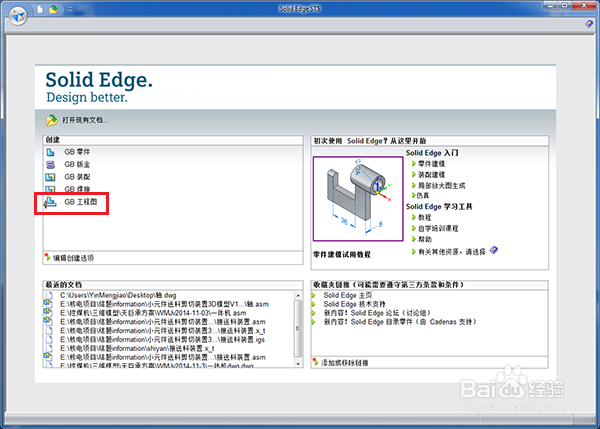The image size is (600, 429).
Task: Open the Solid Edge application button menu
Action: pyautogui.click(x=18, y=16)
